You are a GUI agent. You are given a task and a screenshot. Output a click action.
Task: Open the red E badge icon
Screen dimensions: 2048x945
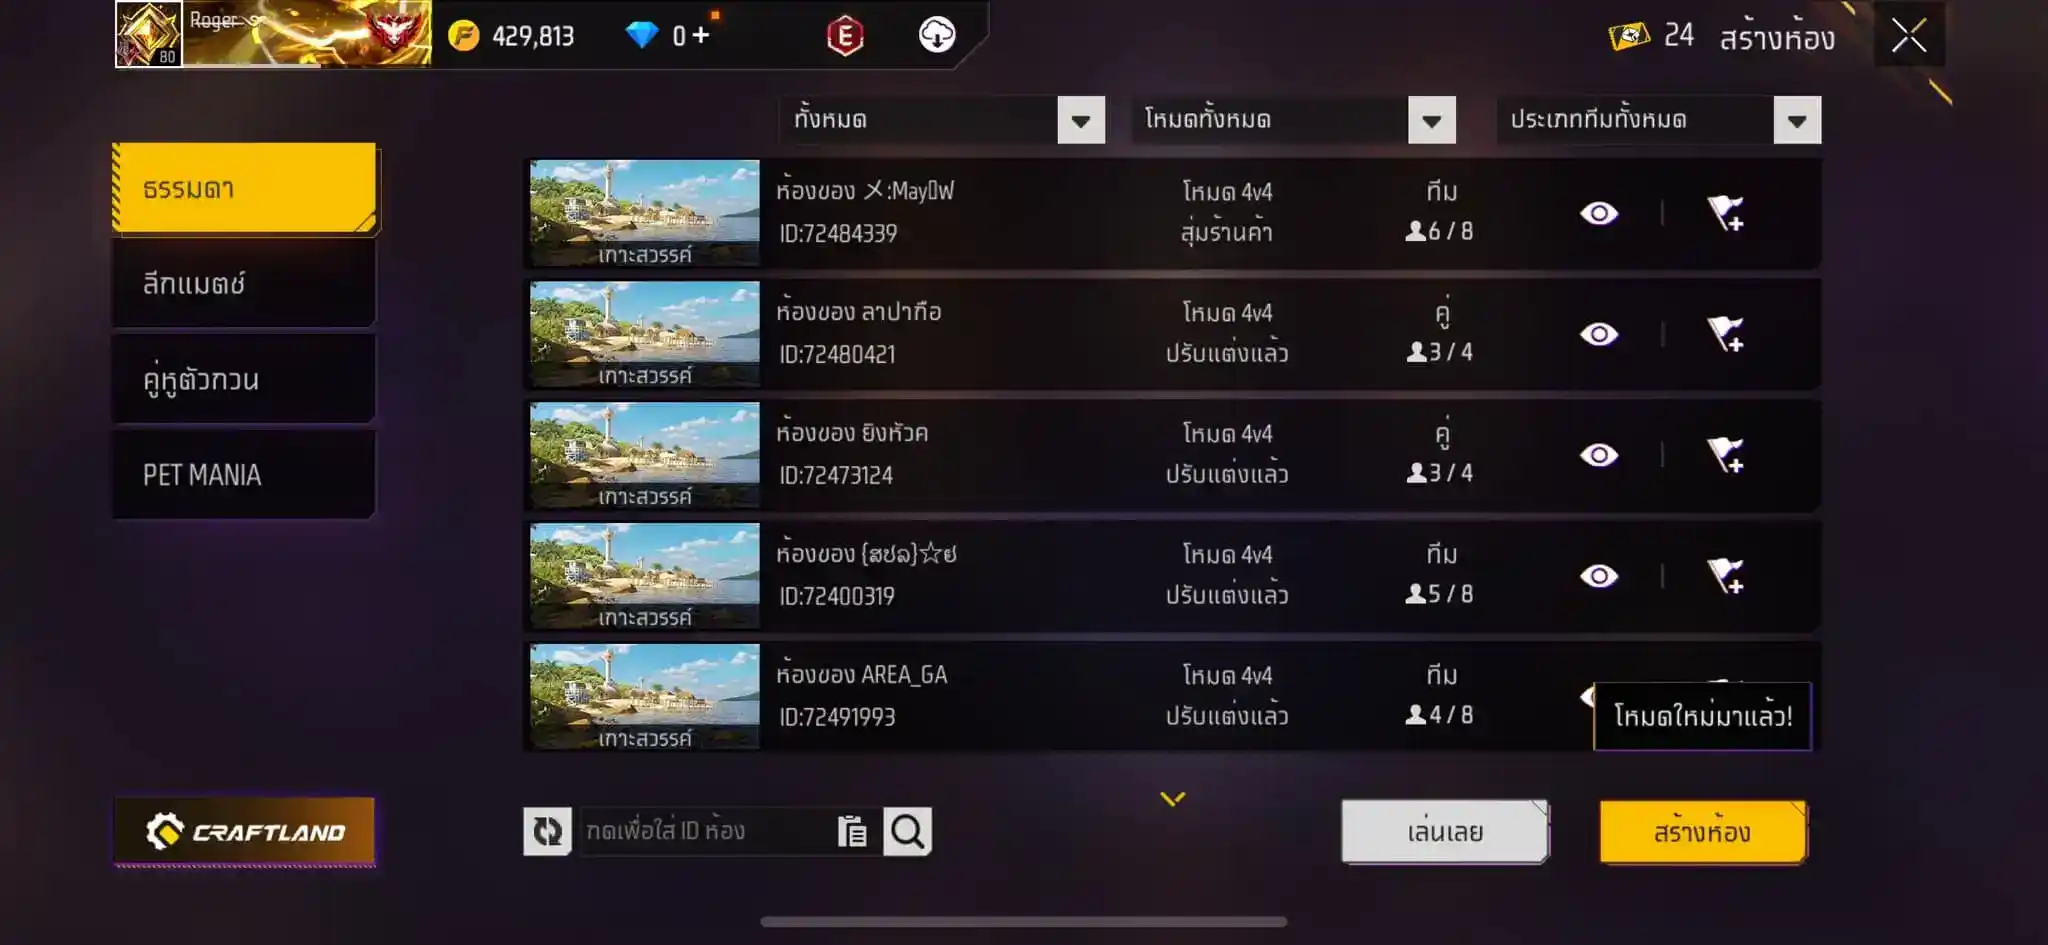click(x=845, y=36)
